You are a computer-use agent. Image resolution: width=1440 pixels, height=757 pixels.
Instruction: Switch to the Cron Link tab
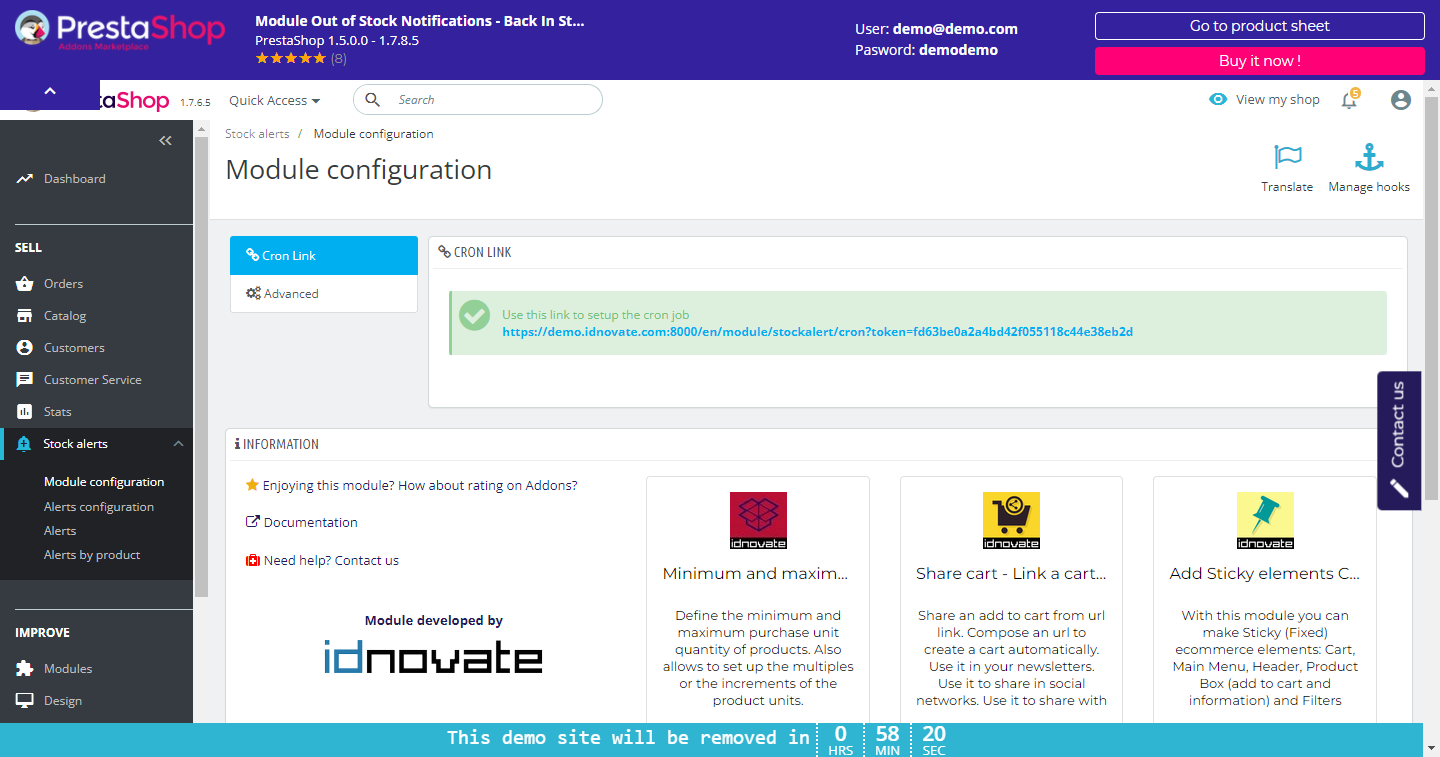tap(324, 255)
